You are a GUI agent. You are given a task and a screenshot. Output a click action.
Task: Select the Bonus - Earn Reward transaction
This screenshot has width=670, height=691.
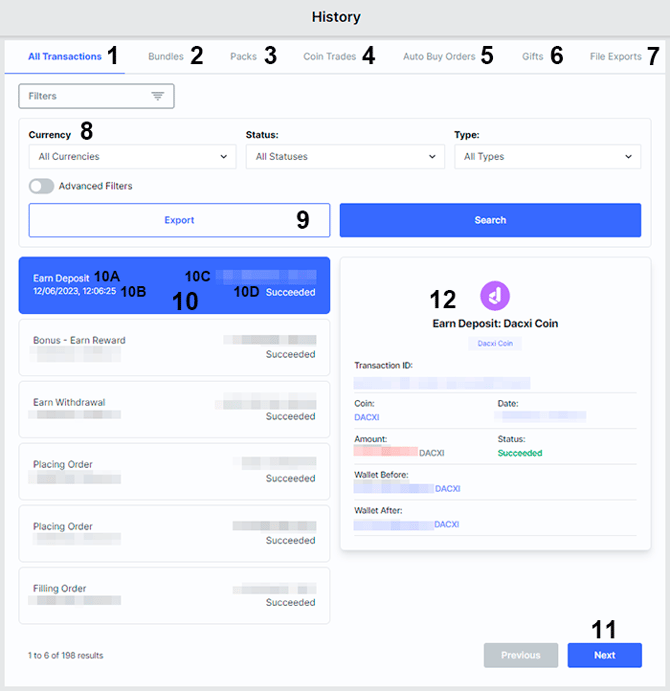tap(174, 347)
